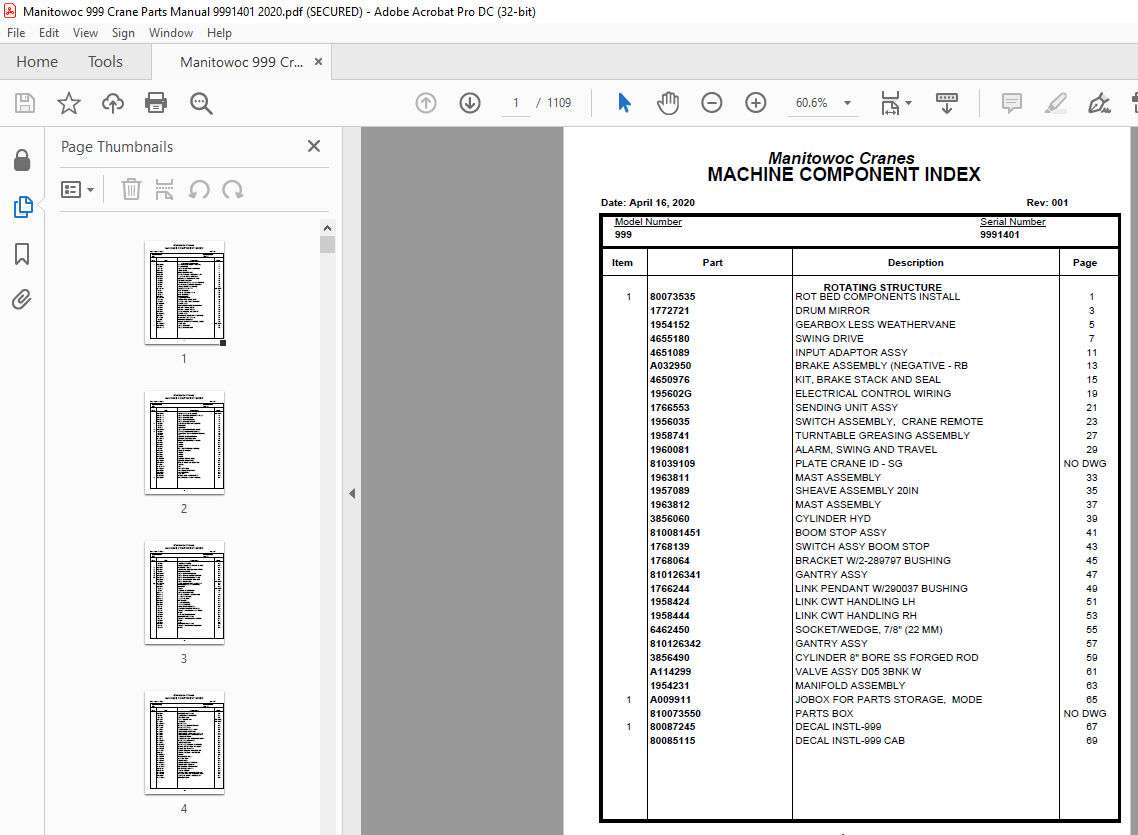Click description TURNTABLE GREASING ASSEMBLY
This screenshot has width=1138, height=835.
883,435
